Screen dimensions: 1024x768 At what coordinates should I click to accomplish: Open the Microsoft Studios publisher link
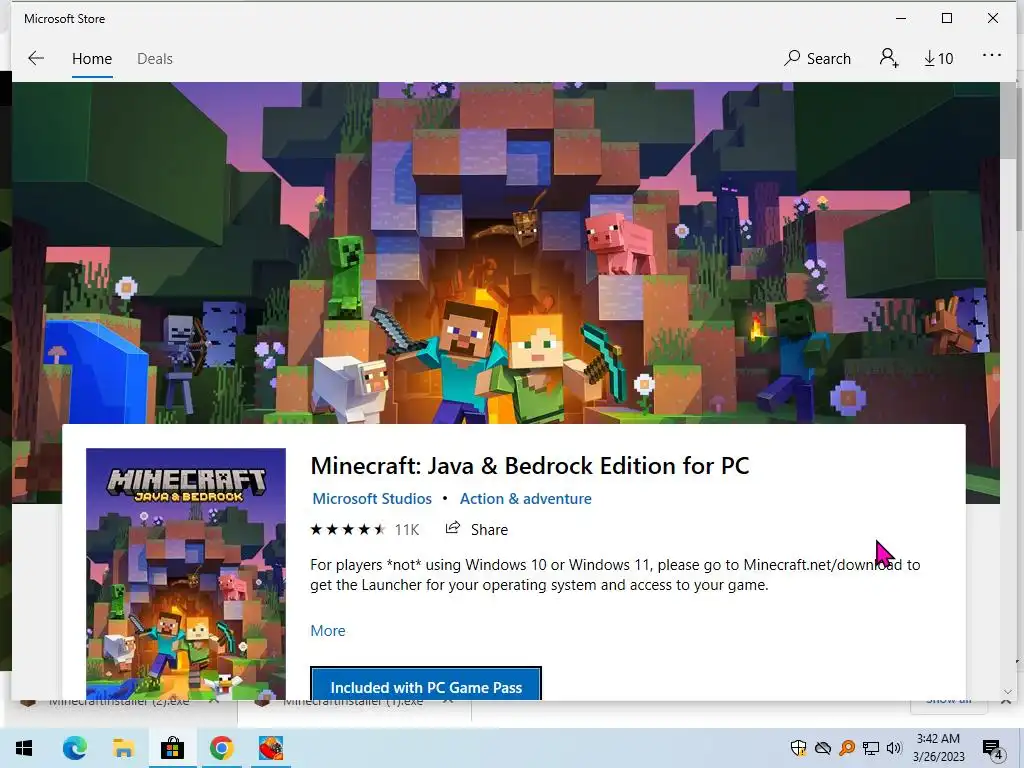tap(372, 498)
